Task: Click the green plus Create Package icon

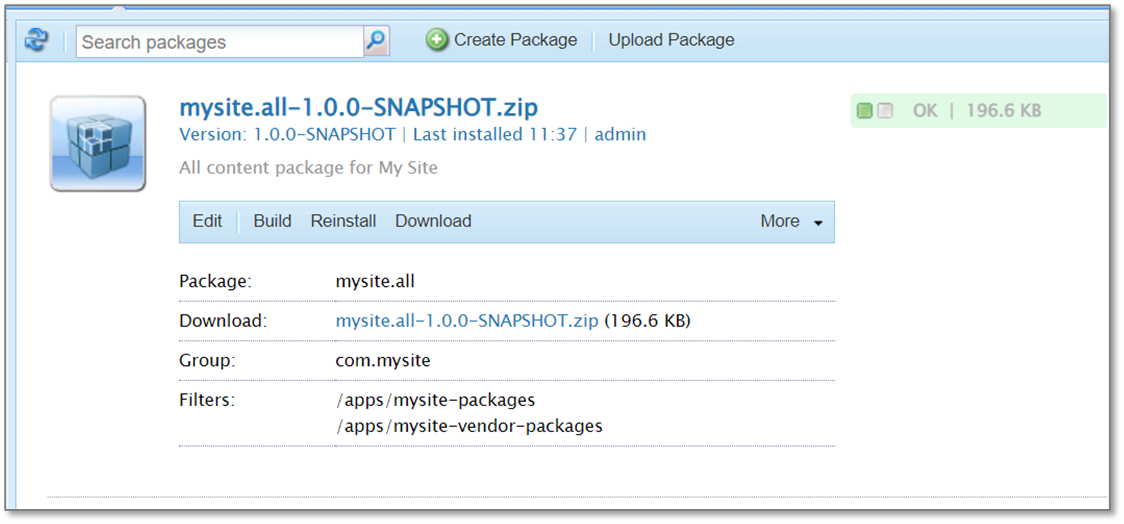Action: tap(437, 40)
